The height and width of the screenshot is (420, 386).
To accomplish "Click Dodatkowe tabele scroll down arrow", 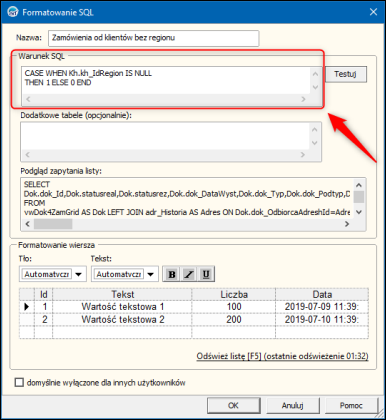I will click(314, 143).
